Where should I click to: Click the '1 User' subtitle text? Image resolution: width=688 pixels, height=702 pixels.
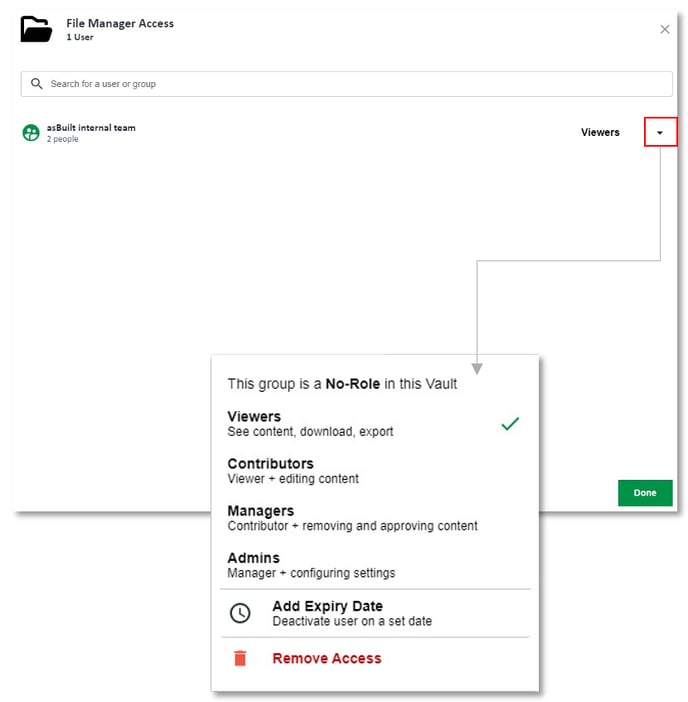(x=80, y=37)
